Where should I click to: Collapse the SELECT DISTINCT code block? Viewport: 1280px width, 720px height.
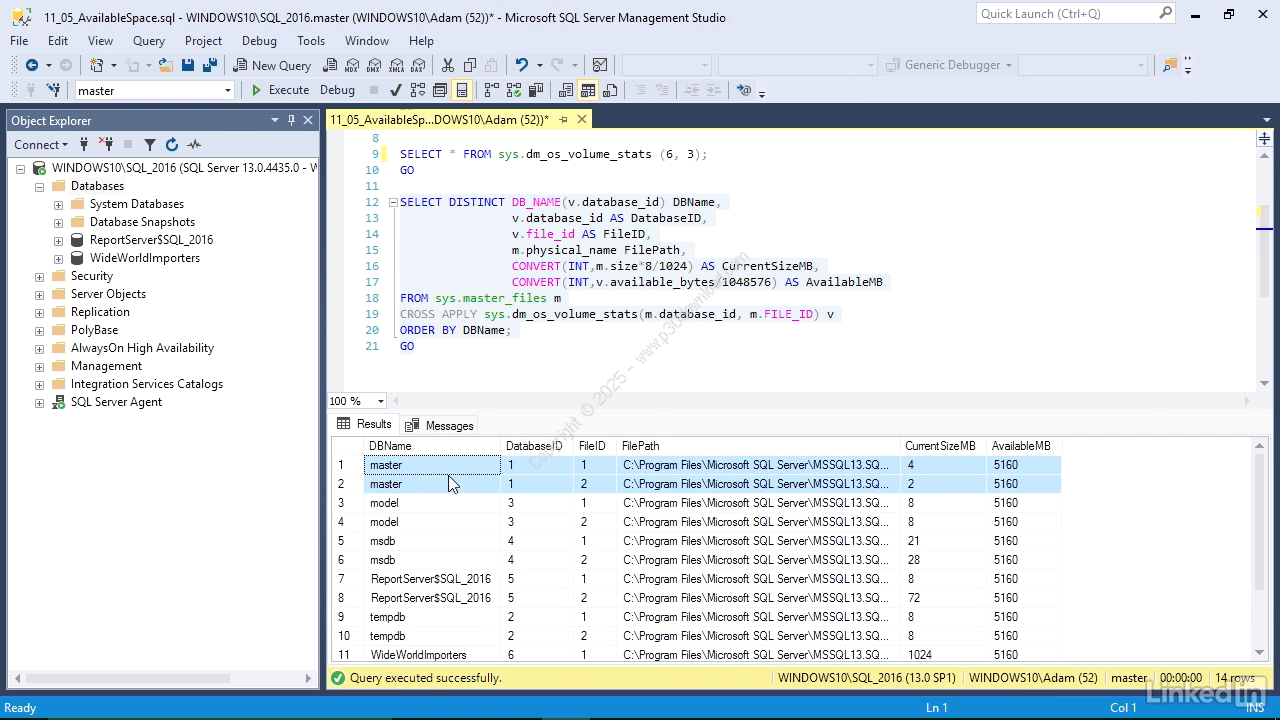click(x=393, y=202)
